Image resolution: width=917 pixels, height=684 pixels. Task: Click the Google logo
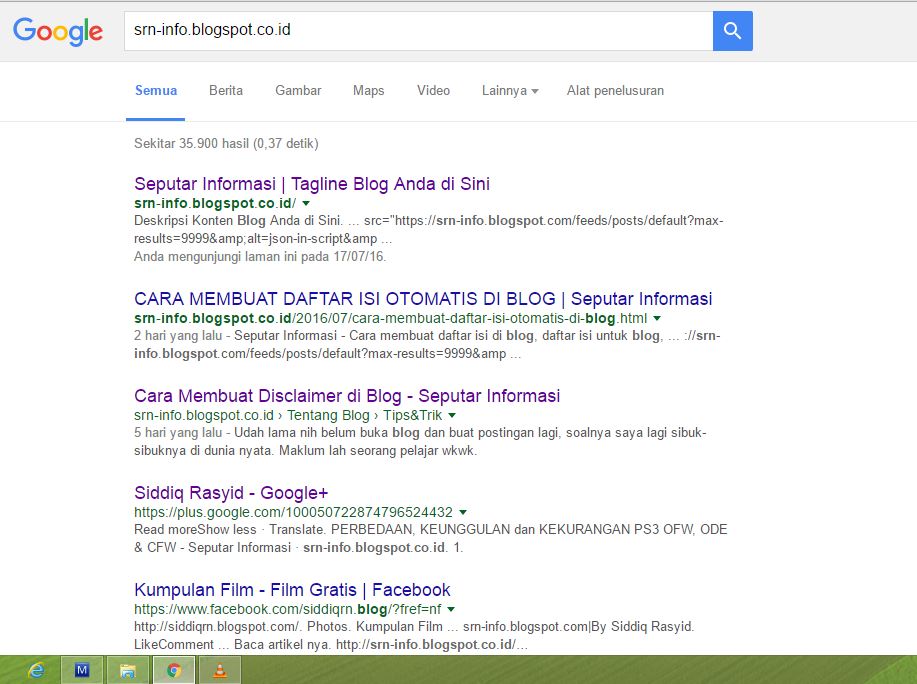58,32
